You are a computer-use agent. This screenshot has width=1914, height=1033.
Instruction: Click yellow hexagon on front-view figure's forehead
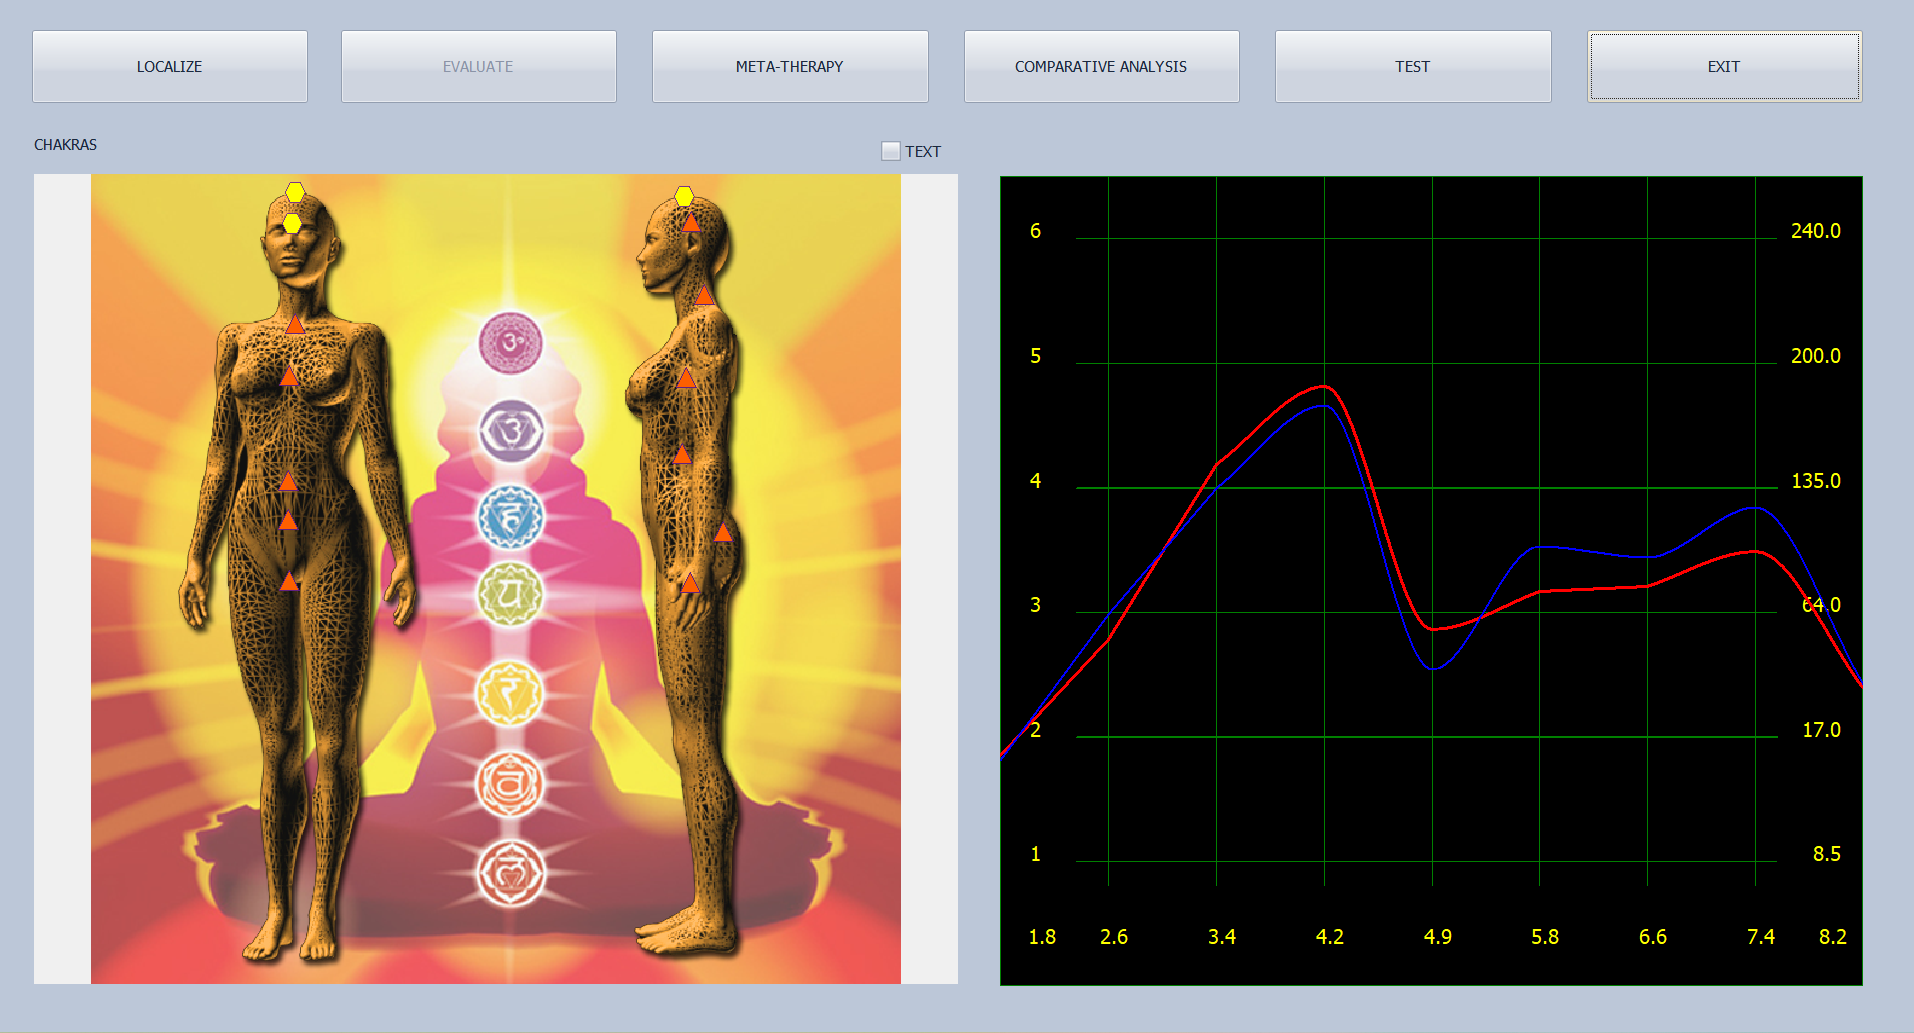(292, 224)
